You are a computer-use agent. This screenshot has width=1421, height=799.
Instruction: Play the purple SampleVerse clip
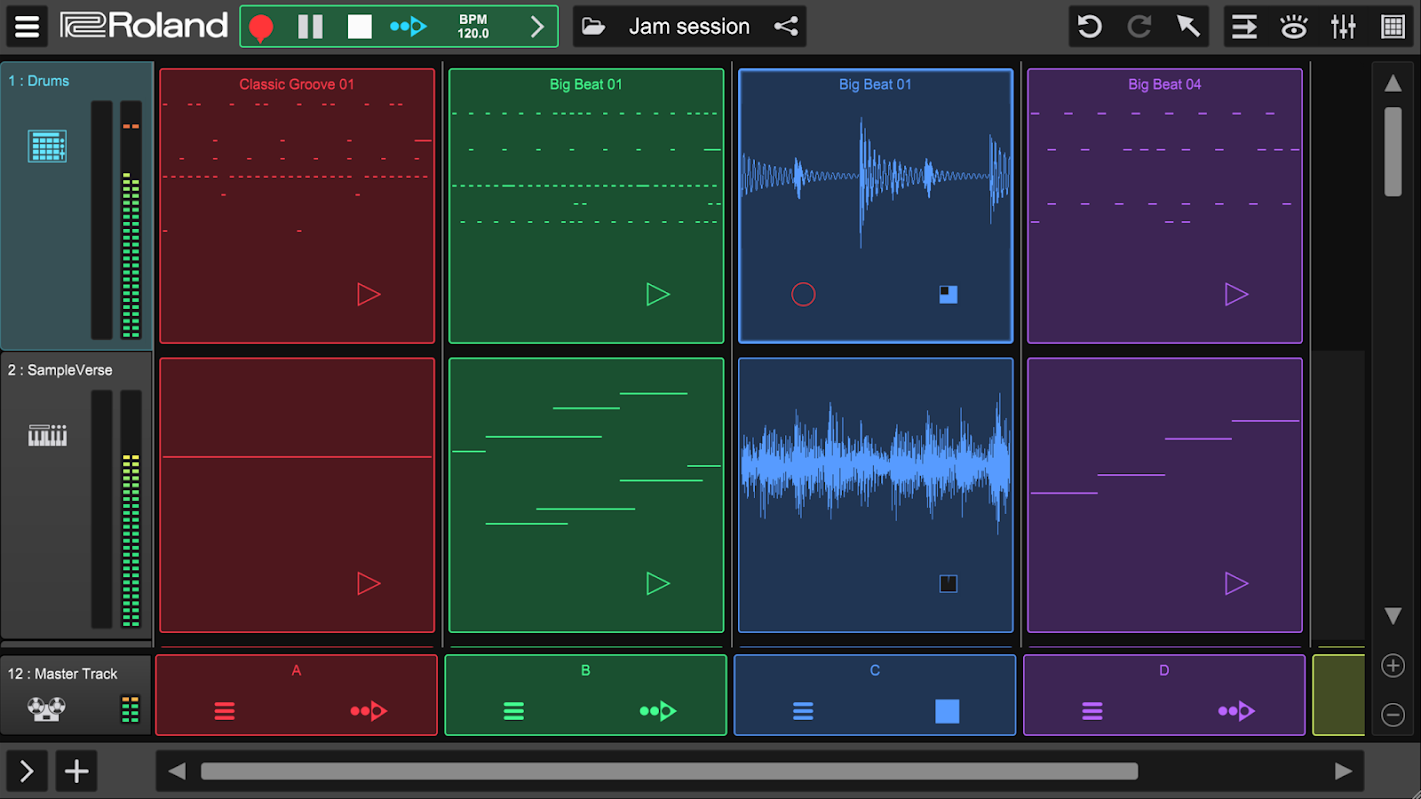click(1237, 583)
